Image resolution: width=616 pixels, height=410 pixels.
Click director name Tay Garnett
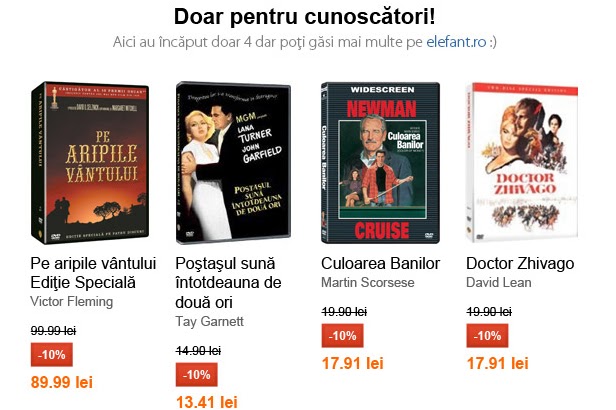coord(209,321)
